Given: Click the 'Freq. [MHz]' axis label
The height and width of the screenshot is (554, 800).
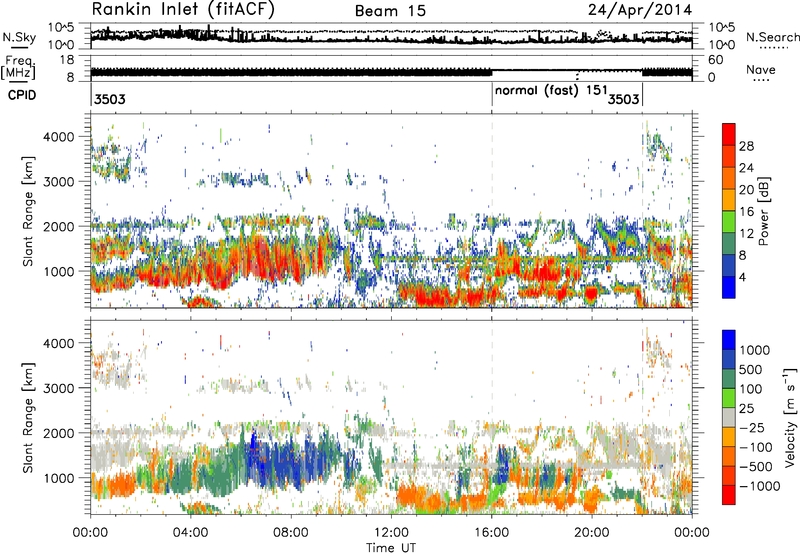Looking at the screenshot, I should (x=18, y=67).
